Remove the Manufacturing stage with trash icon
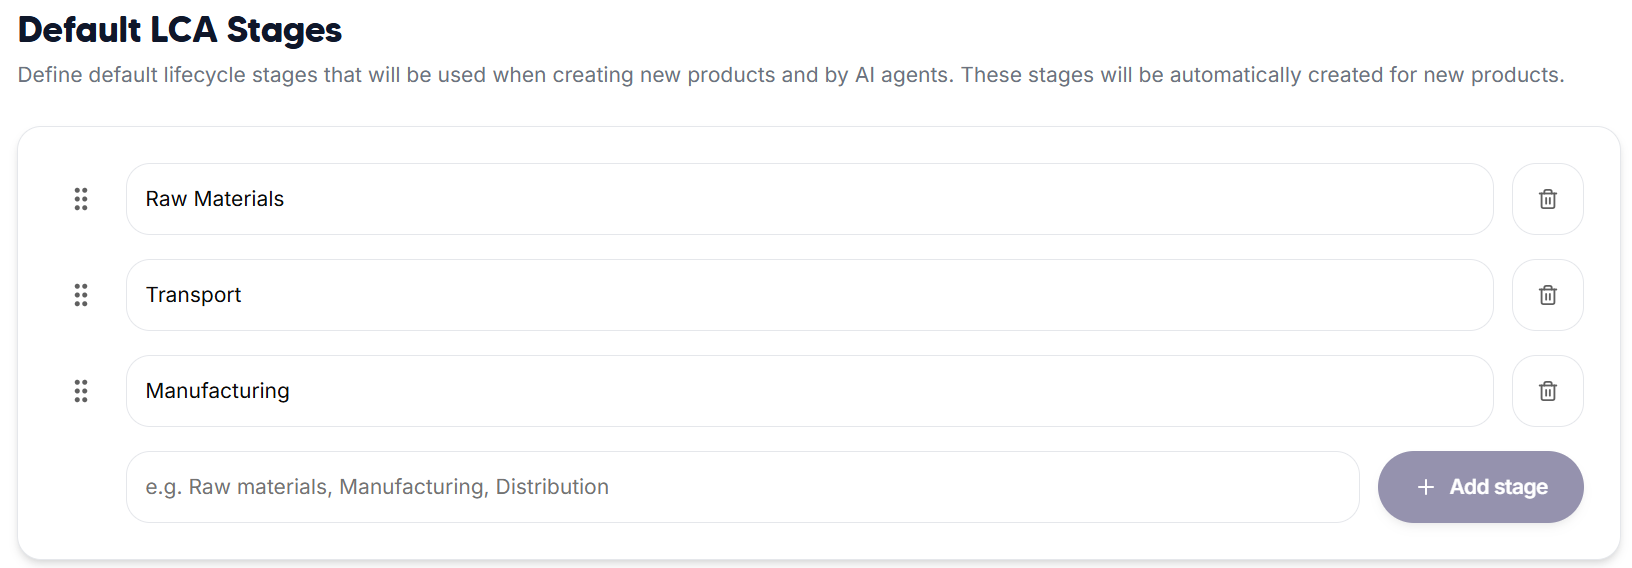This screenshot has height=568, width=1632. click(1547, 391)
